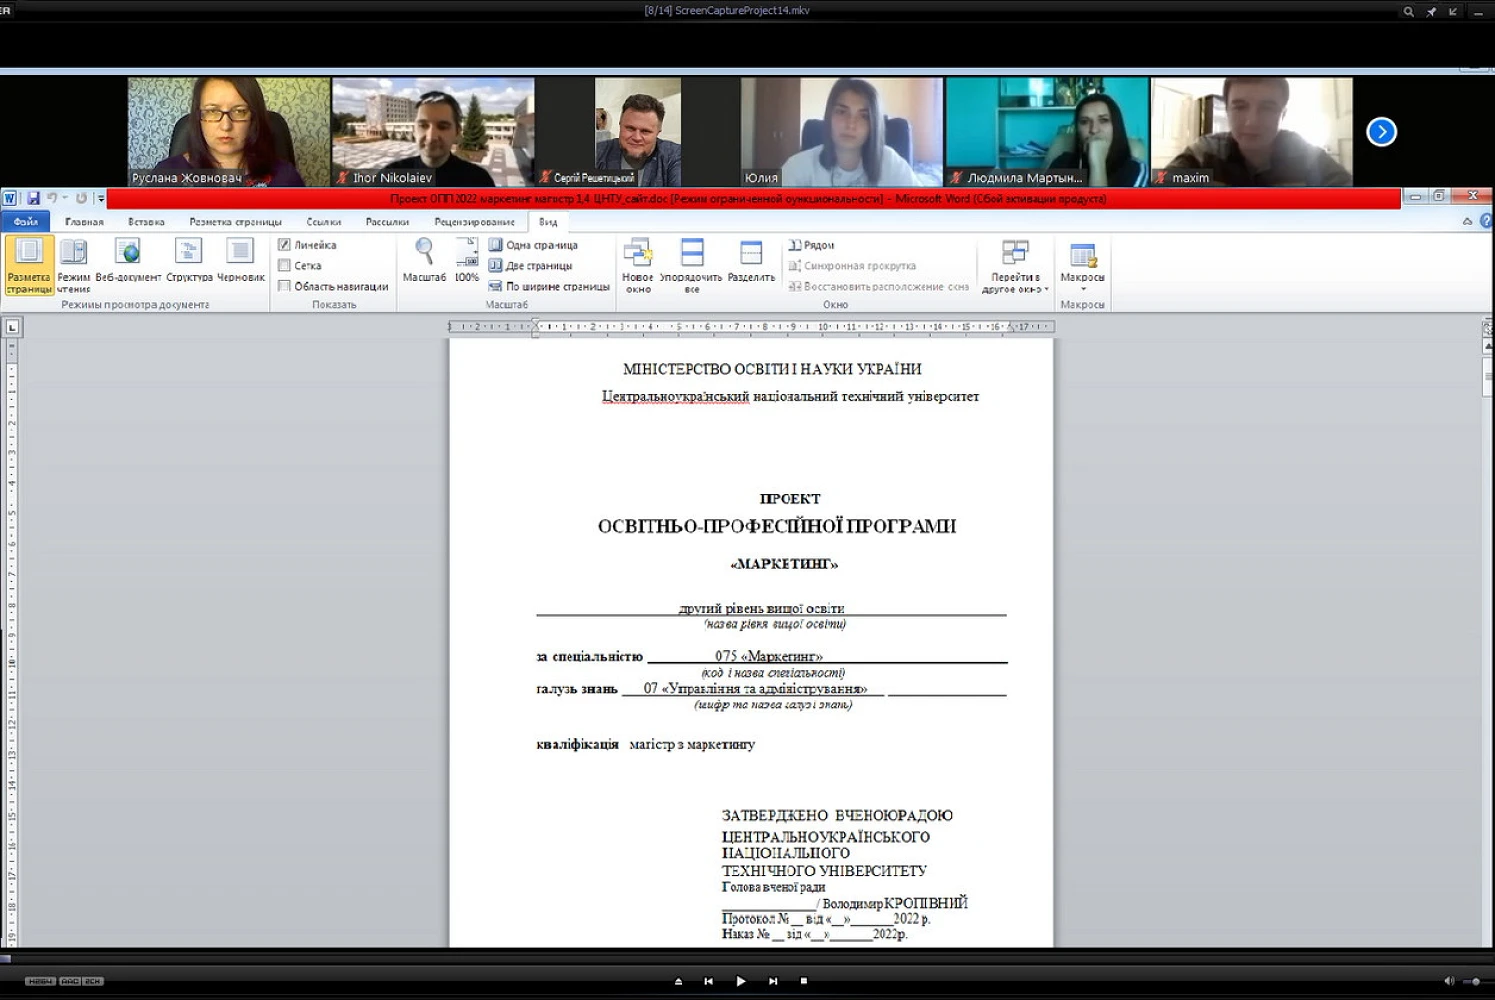Switch to Draft view (Черновик)
Image resolution: width=1495 pixels, height=1000 pixels.
click(241, 260)
